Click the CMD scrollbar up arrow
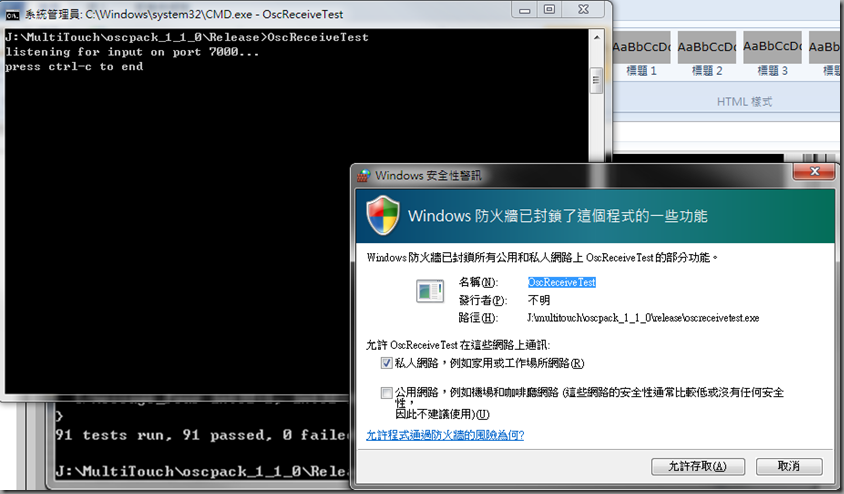The width and height of the screenshot is (844, 494). coord(596,38)
